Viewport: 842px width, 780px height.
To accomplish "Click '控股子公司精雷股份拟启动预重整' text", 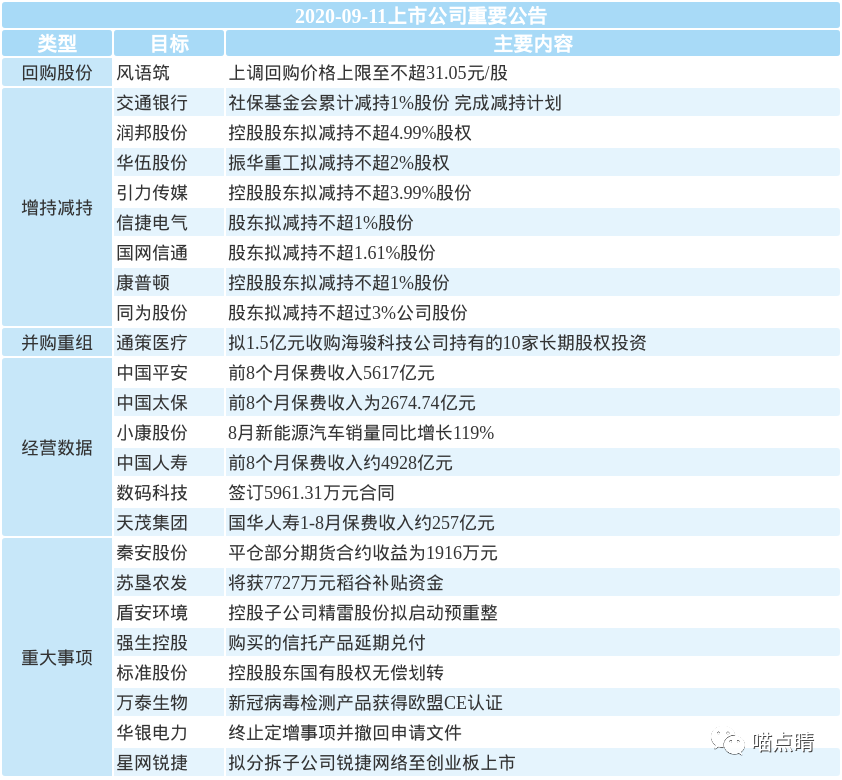I will pos(363,613).
